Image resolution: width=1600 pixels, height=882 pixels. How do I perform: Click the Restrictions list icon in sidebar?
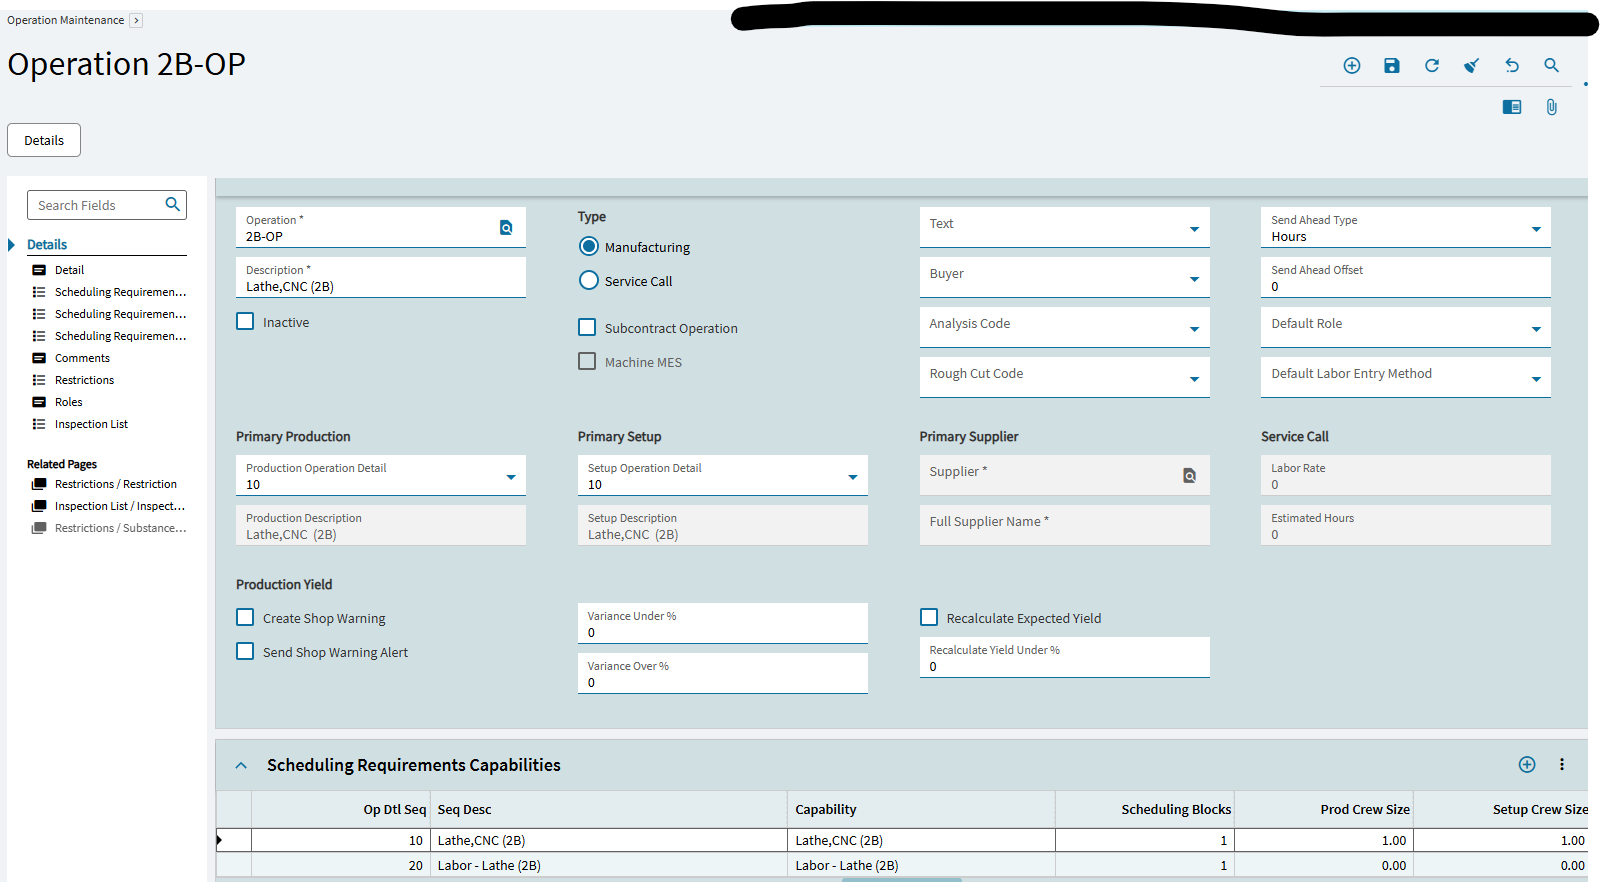(x=39, y=380)
